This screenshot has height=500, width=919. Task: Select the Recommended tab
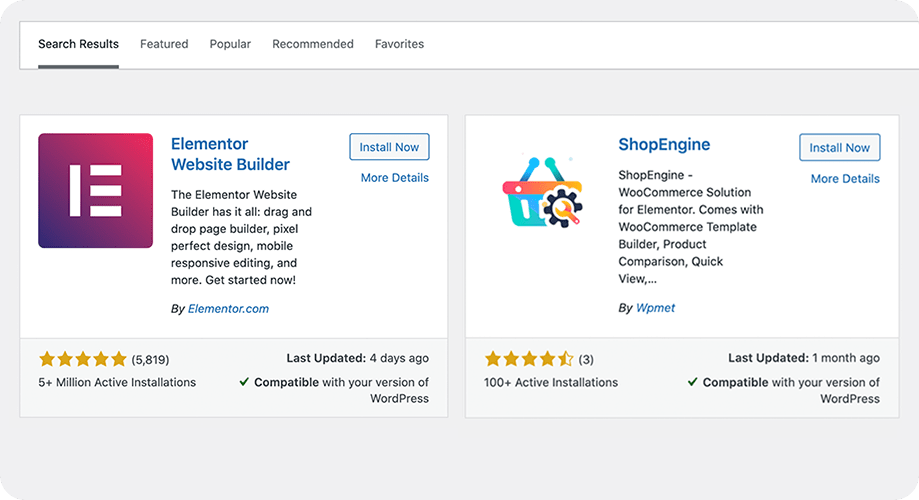313,44
